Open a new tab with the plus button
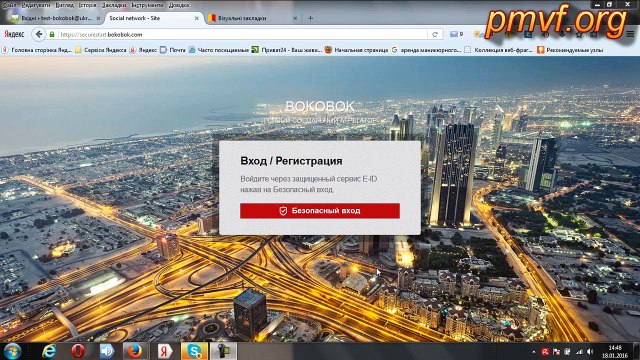The width and height of the screenshot is (640, 360). coord(310,18)
